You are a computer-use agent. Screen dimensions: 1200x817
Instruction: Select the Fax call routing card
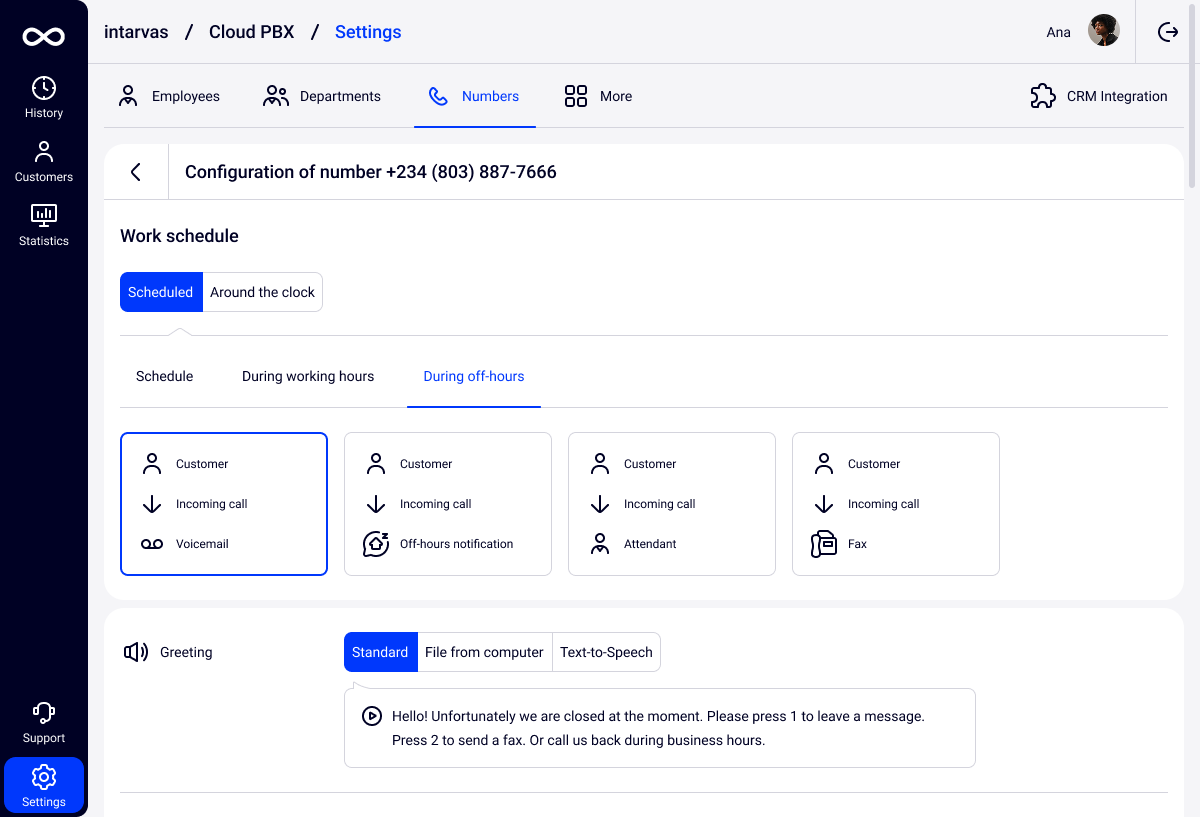click(x=896, y=504)
